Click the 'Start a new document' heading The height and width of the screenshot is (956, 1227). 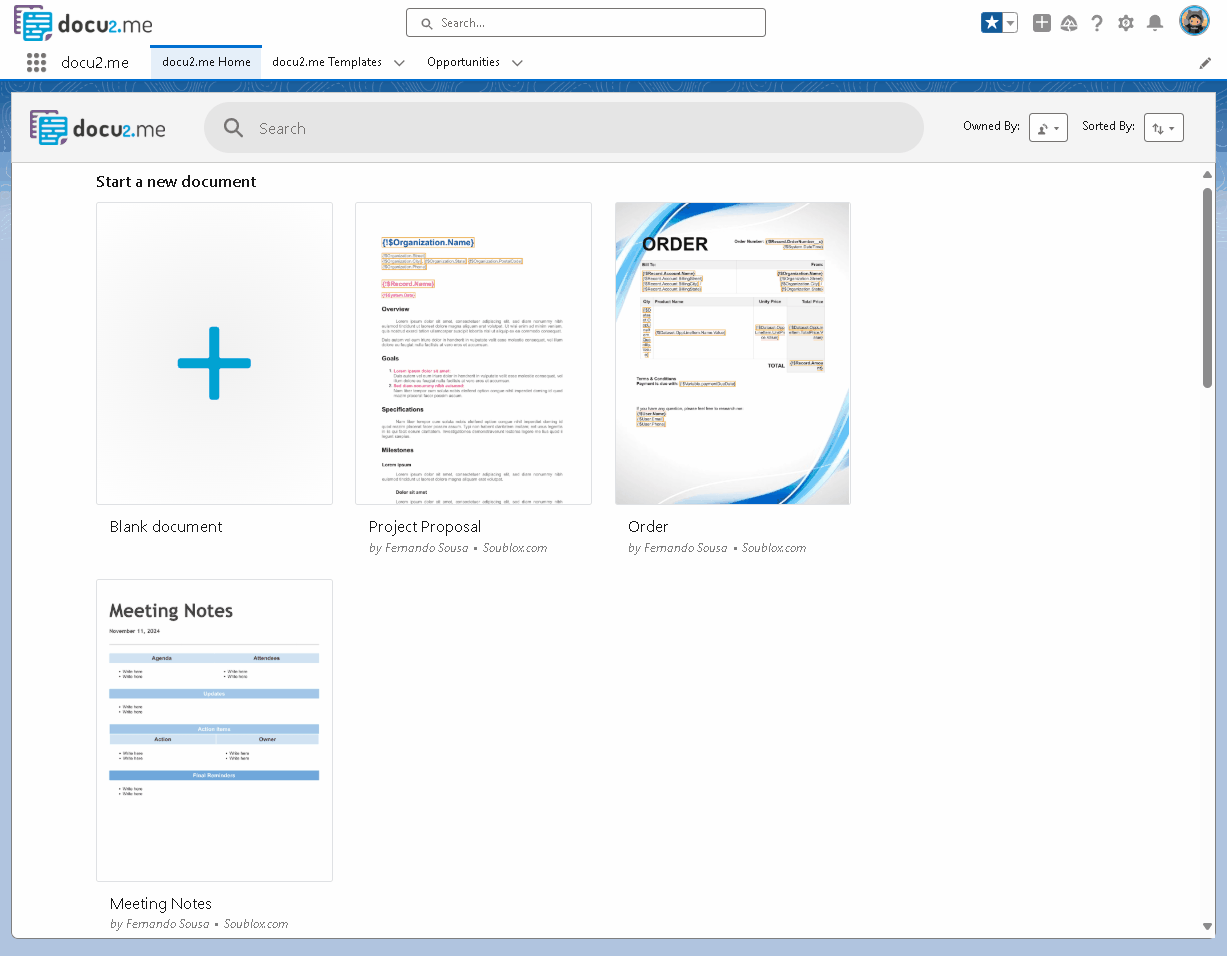[x=176, y=182]
